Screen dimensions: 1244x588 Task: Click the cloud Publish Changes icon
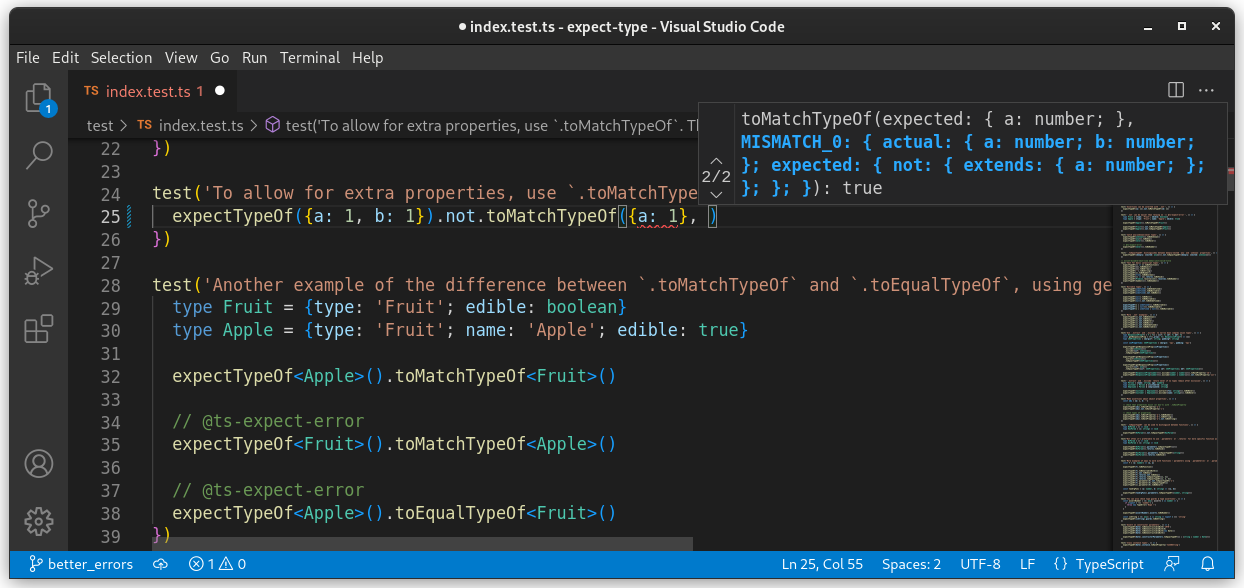tap(160, 564)
